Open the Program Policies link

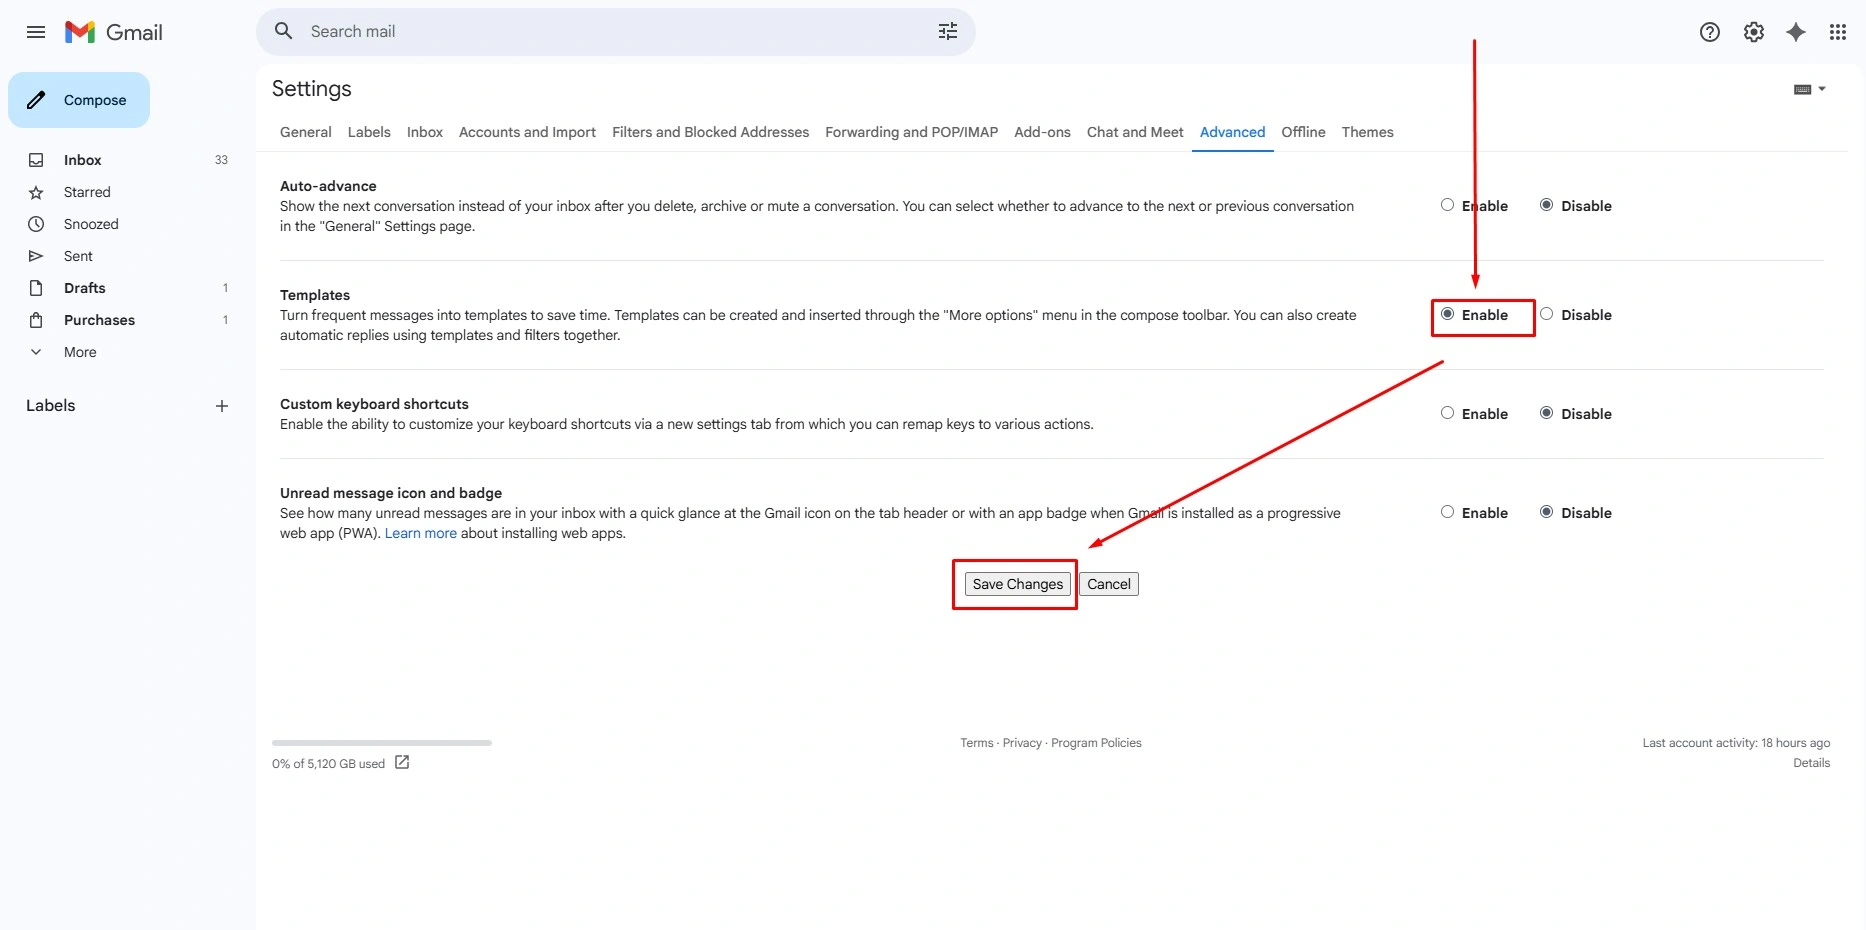[1096, 743]
